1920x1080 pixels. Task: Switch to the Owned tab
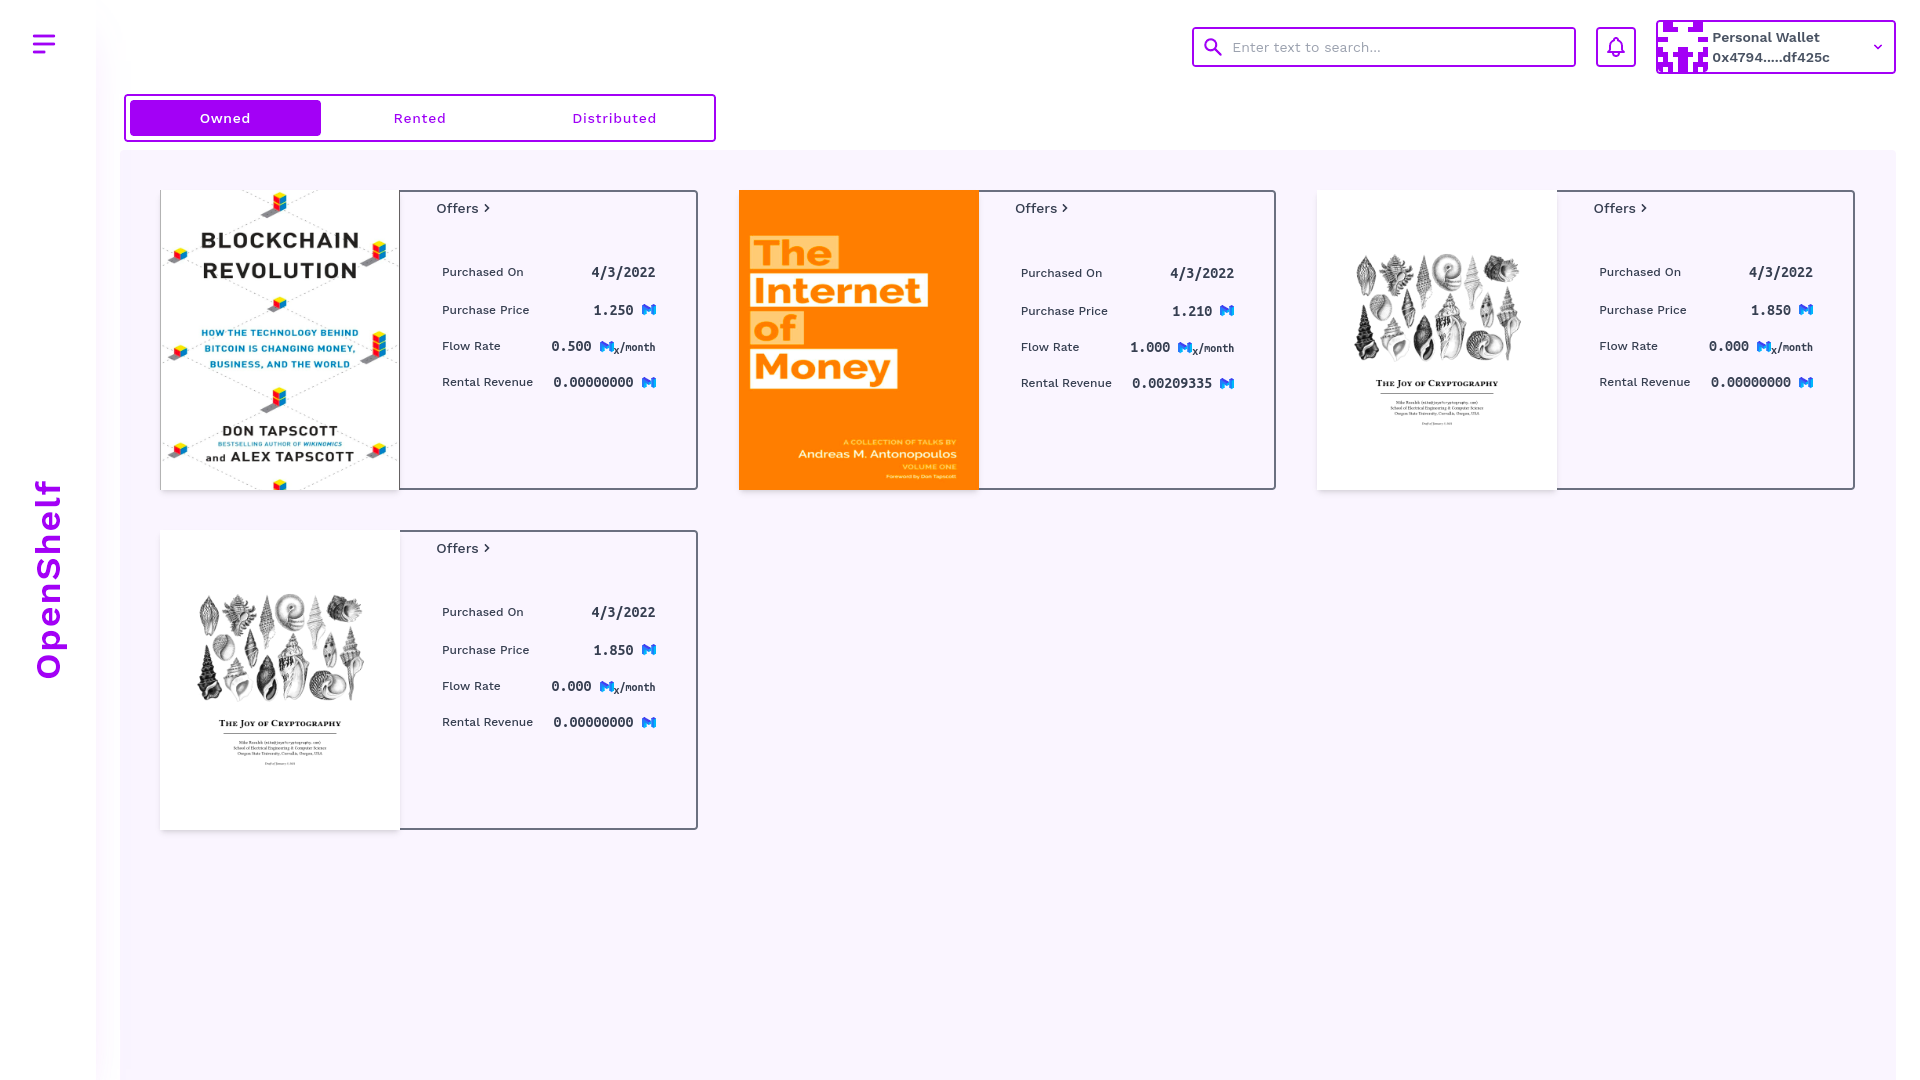[x=225, y=118]
